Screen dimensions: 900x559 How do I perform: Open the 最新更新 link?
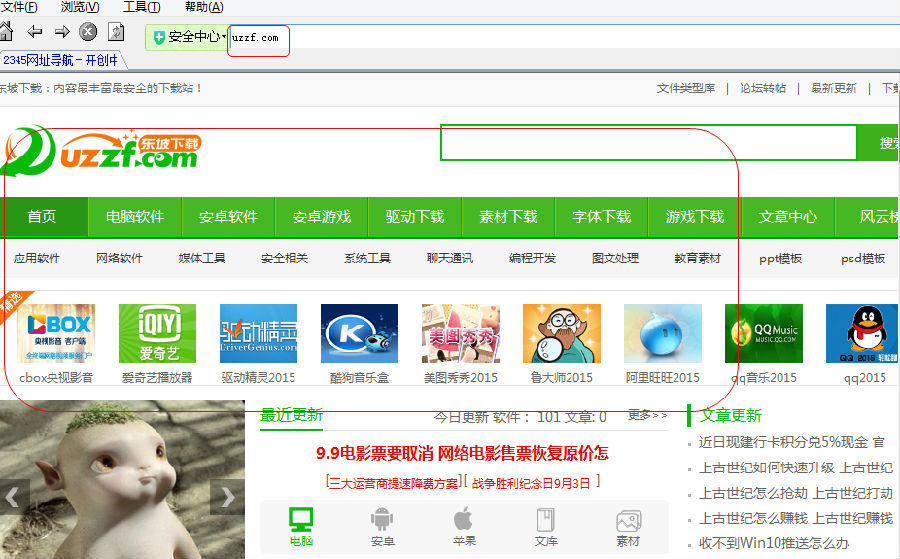pos(833,88)
